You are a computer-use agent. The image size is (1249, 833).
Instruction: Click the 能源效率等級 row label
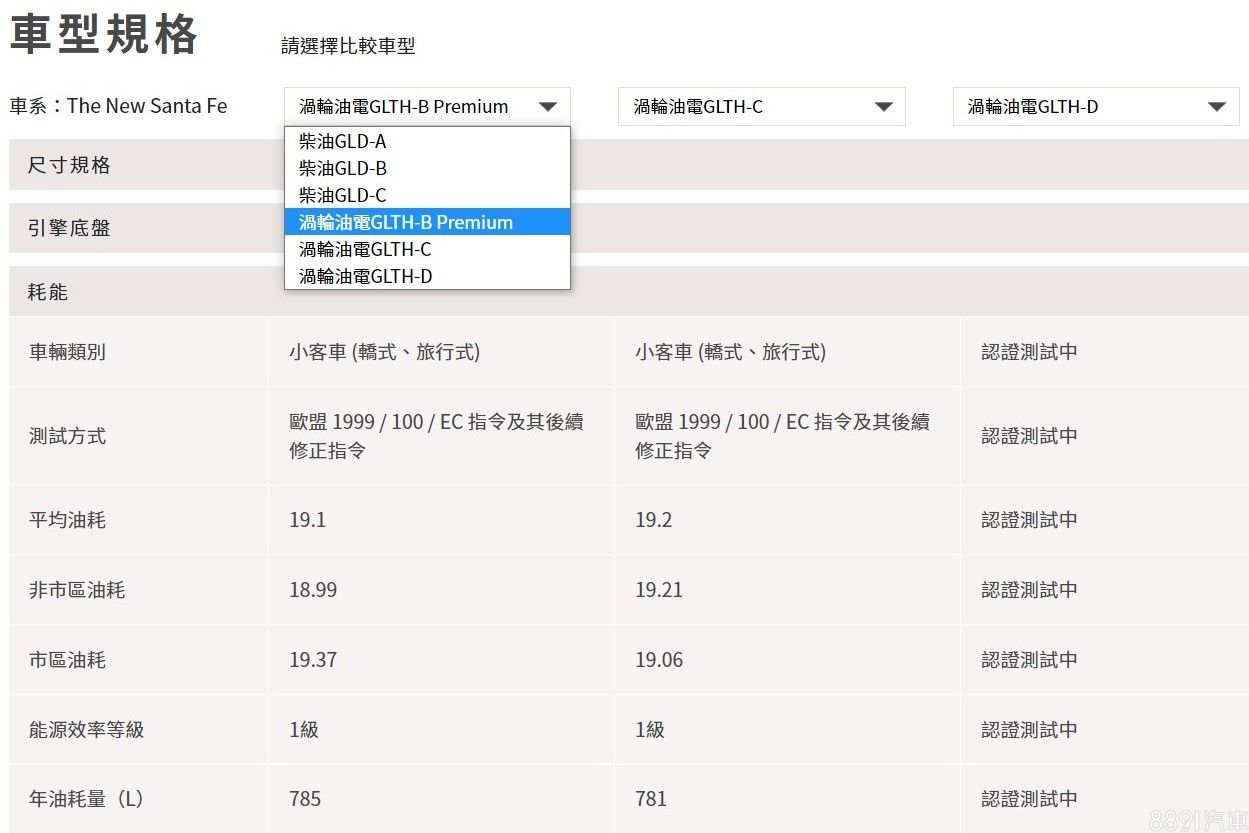[x=86, y=730]
